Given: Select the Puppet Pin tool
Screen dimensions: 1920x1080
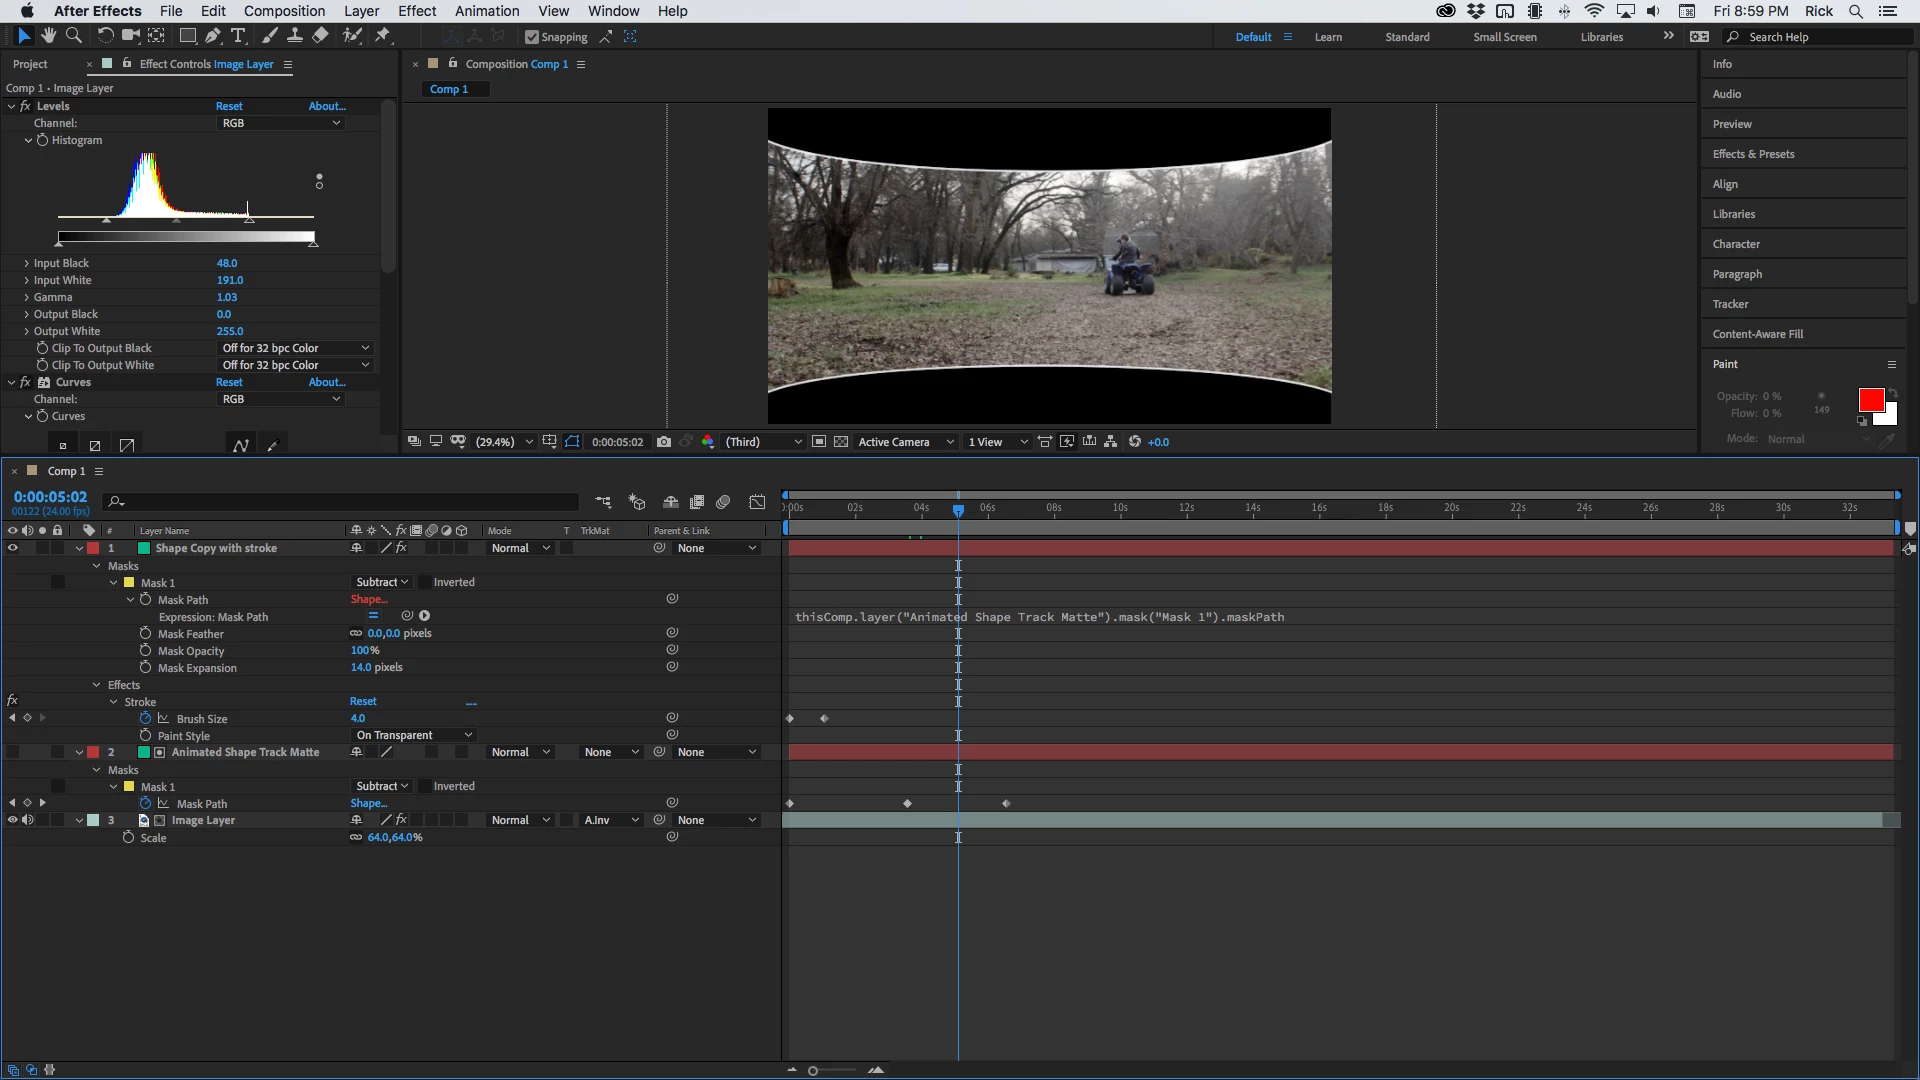Looking at the screenshot, I should (x=382, y=36).
